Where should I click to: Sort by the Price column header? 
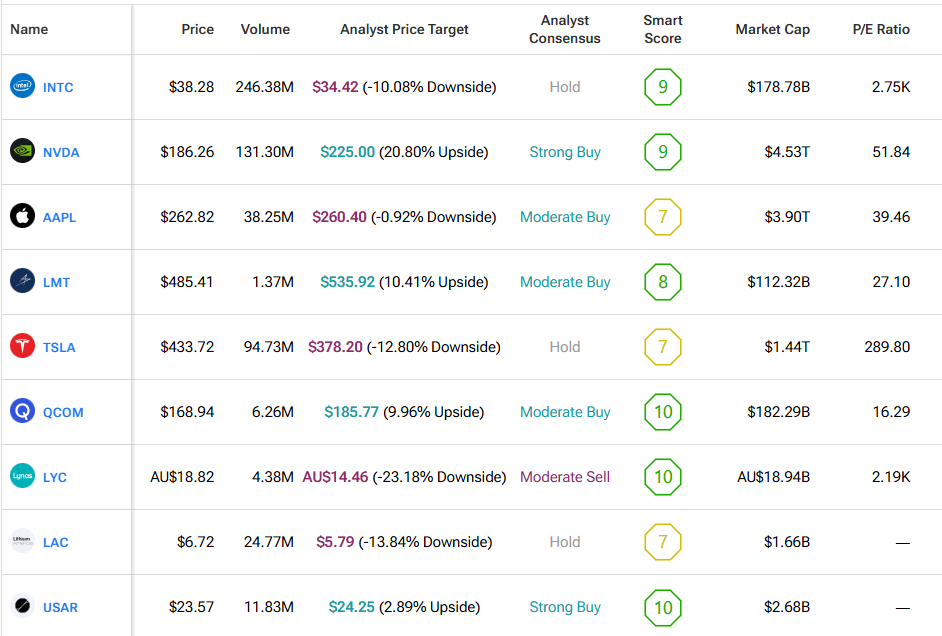point(197,29)
